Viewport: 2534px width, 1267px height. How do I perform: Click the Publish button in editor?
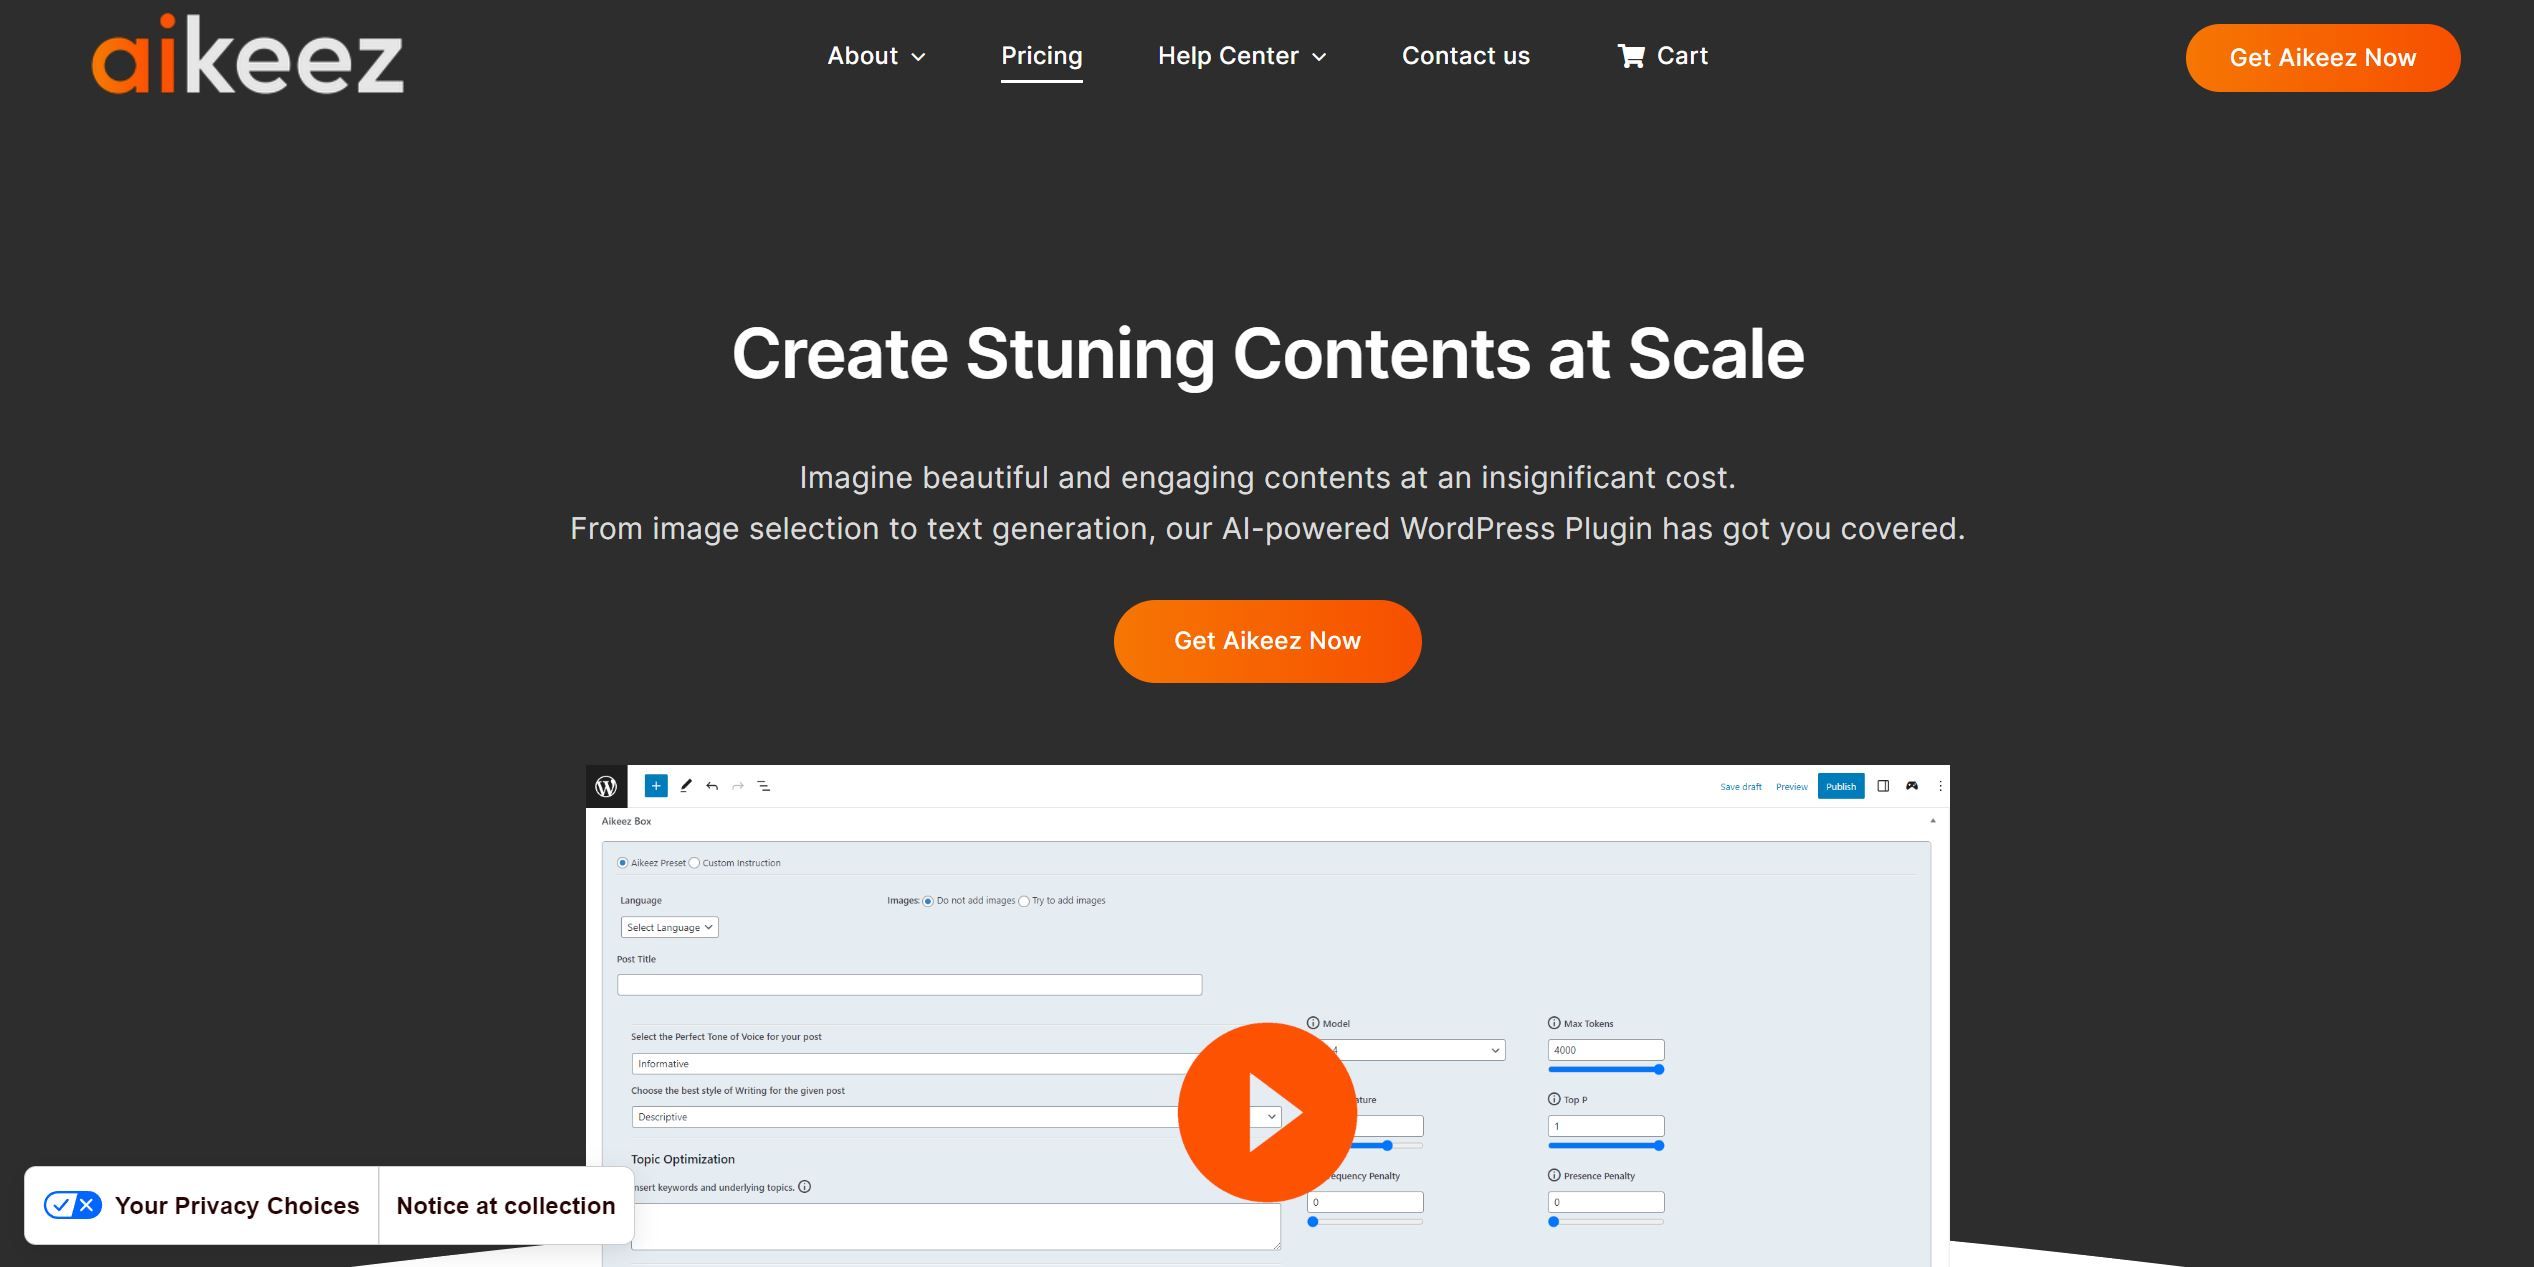1841,787
